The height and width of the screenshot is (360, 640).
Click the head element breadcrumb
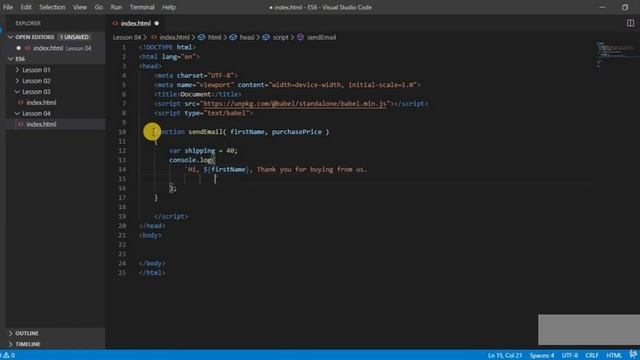pos(247,37)
